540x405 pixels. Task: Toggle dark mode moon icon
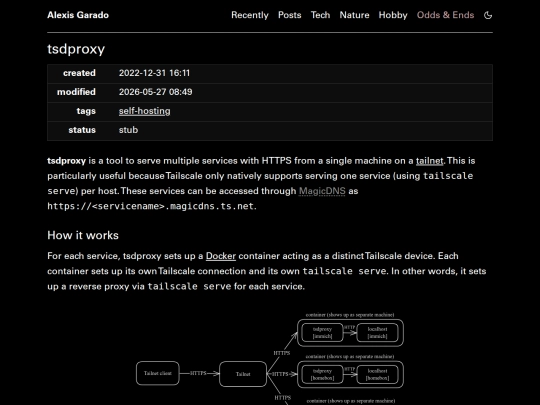488,15
